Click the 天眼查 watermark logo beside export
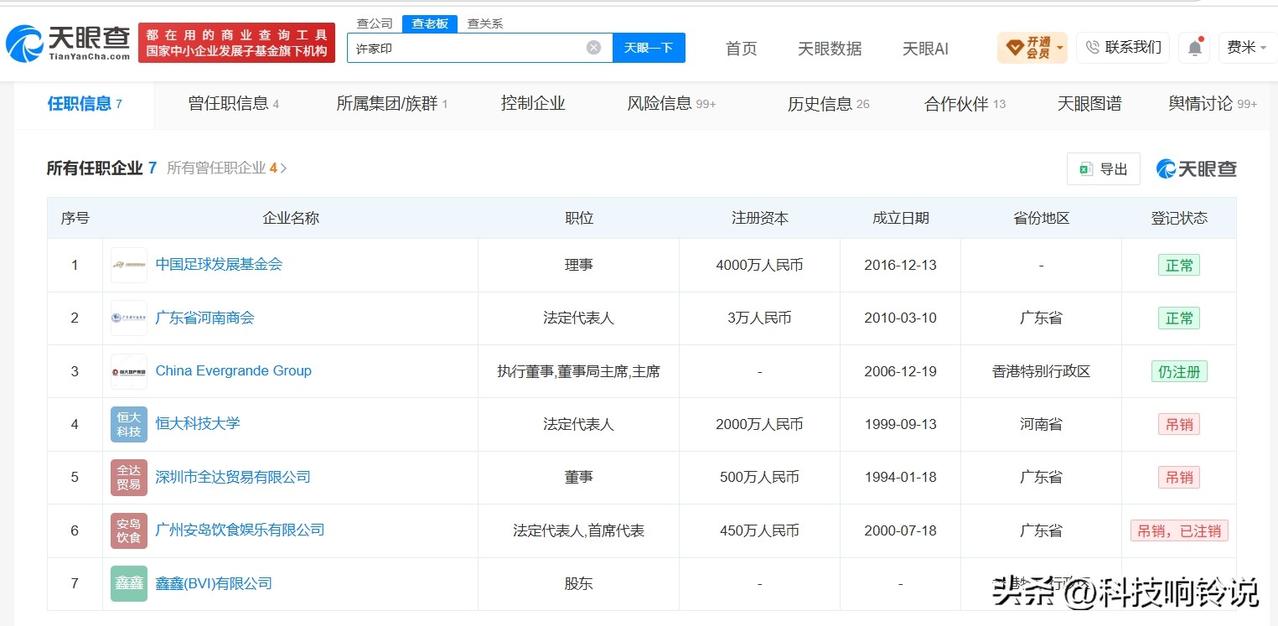This screenshot has width=1278, height=626. pos(1196,169)
